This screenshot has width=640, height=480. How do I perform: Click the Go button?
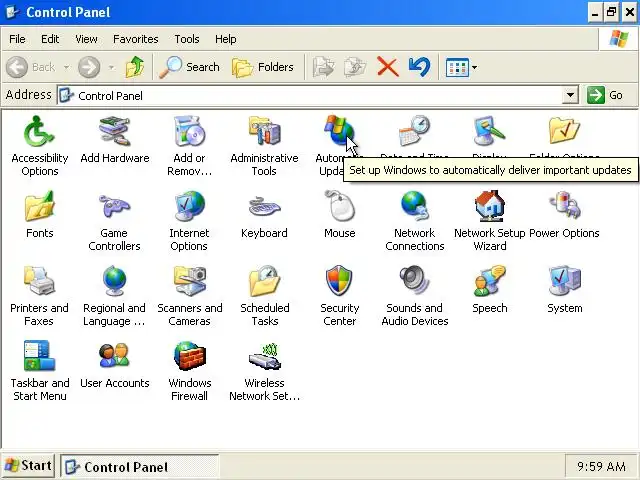pos(605,96)
